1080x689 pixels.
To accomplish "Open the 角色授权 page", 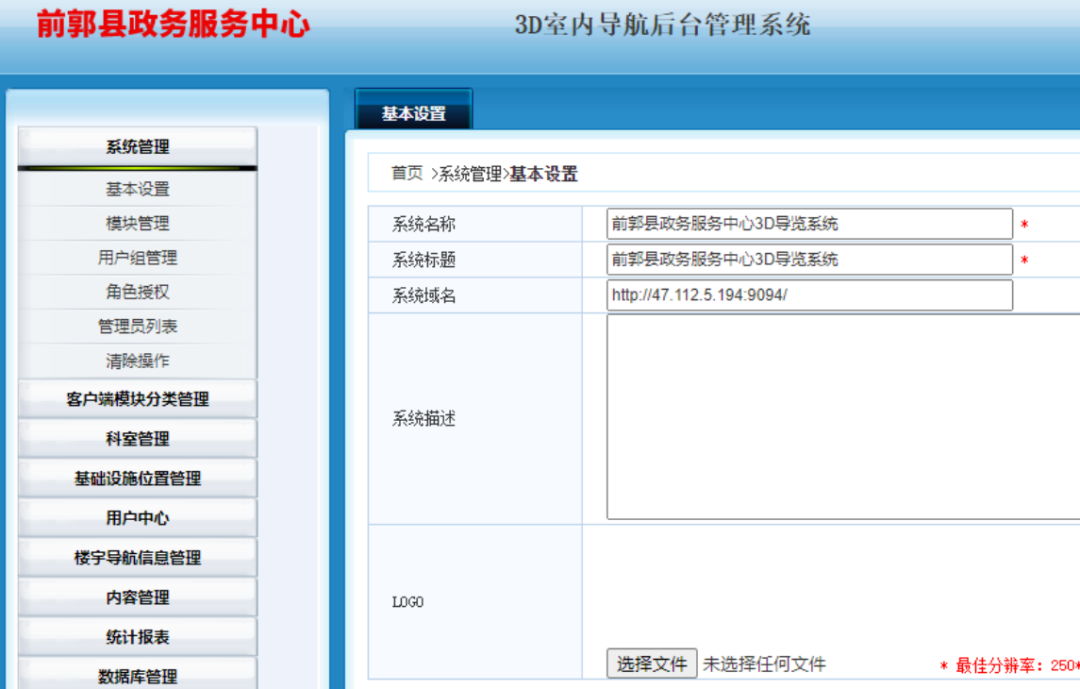I will pyautogui.click(x=137, y=290).
